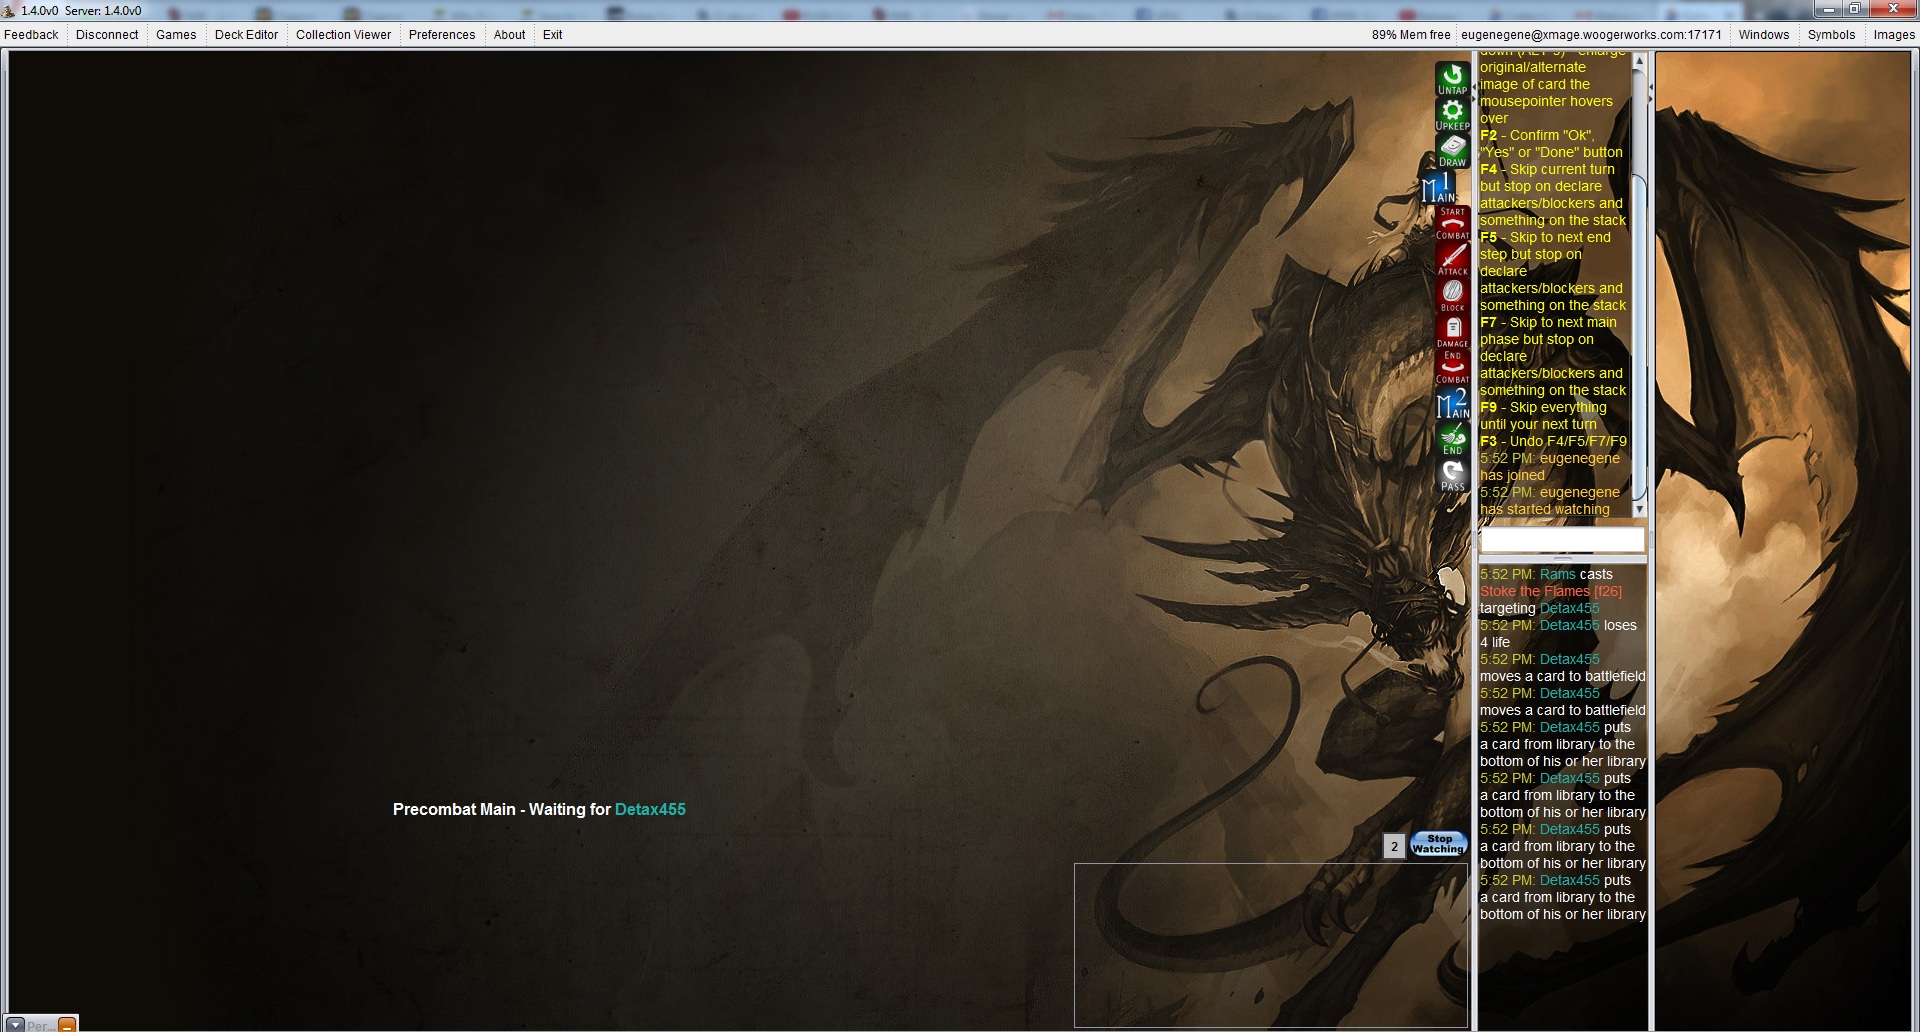Screen dimensions: 1920x1032
Task: Click the End Combat step icon
Action: [x=1452, y=366]
